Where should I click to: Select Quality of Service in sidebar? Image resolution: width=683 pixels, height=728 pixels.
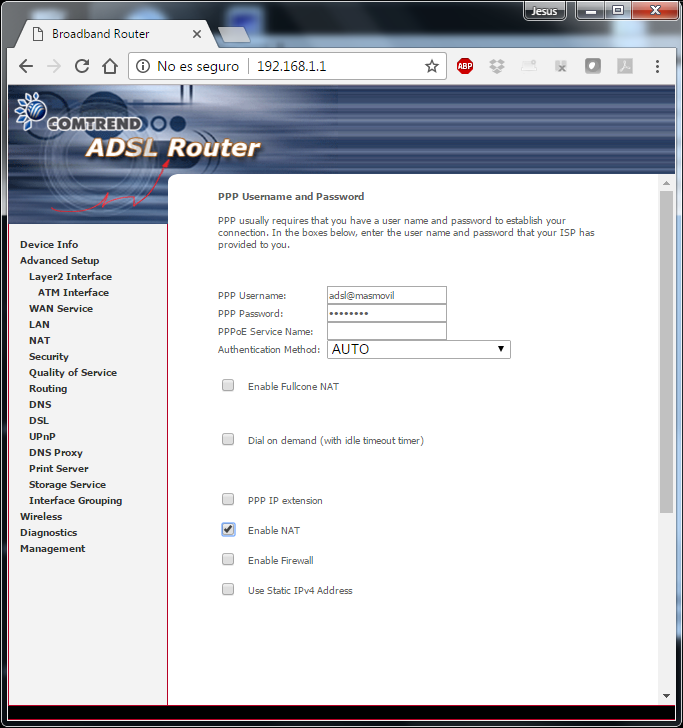pyautogui.click(x=73, y=373)
